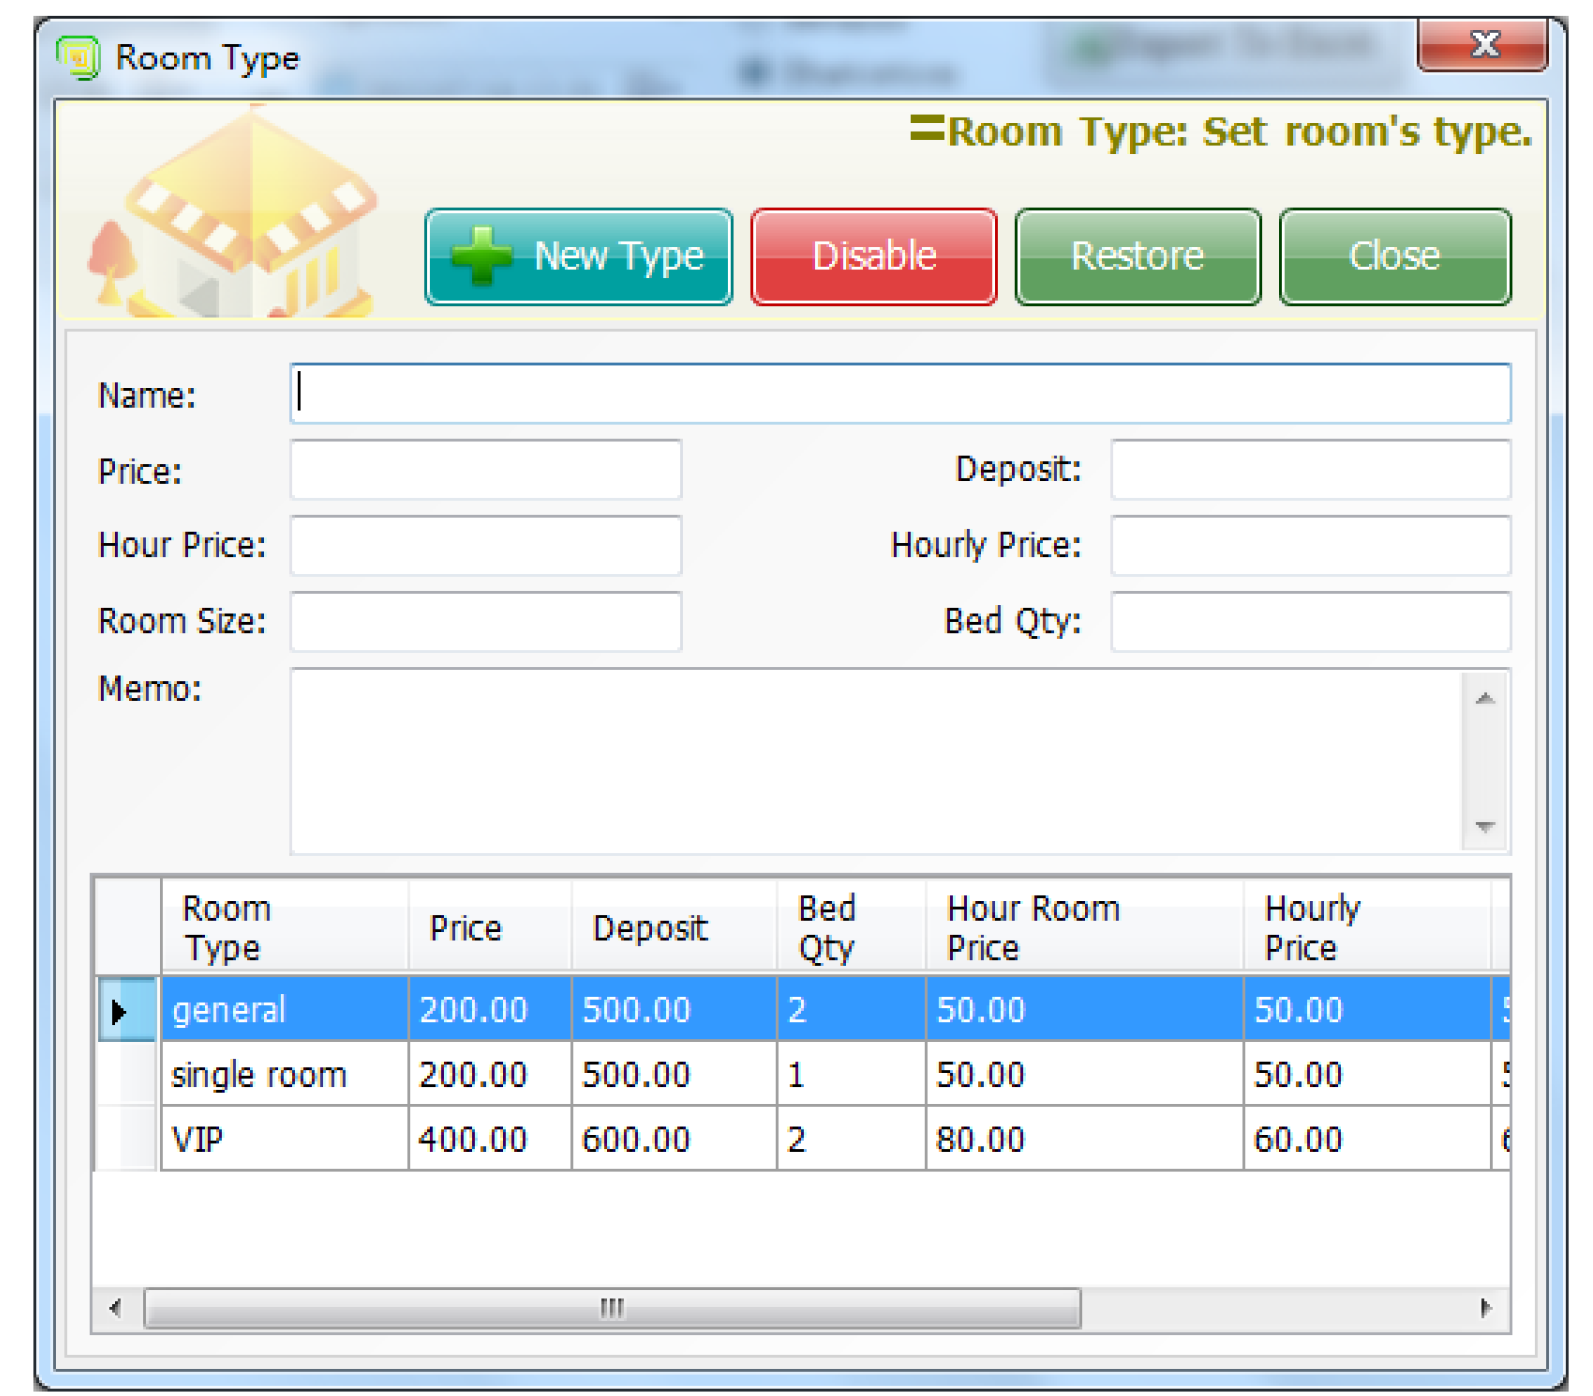Image resolution: width=1593 pixels, height=1396 pixels.
Task: Select the Deposit input box
Action: [1310, 470]
